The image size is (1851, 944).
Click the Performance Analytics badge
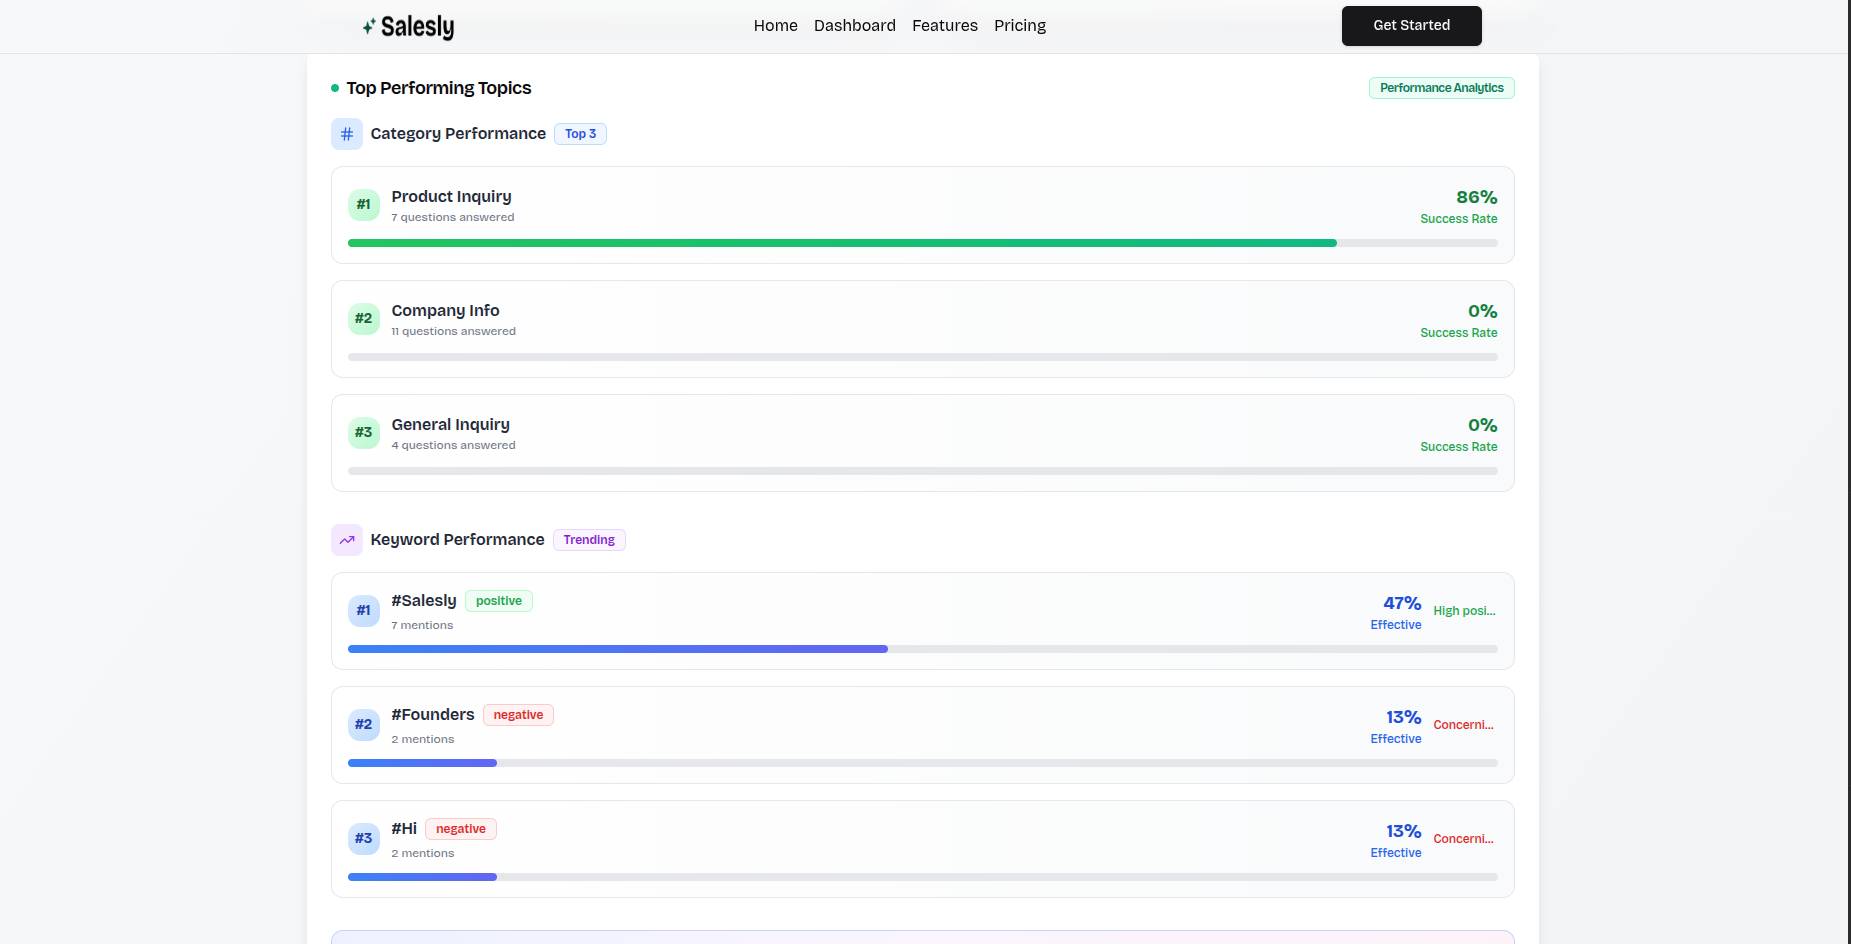pyautogui.click(x=1441, y=88)
